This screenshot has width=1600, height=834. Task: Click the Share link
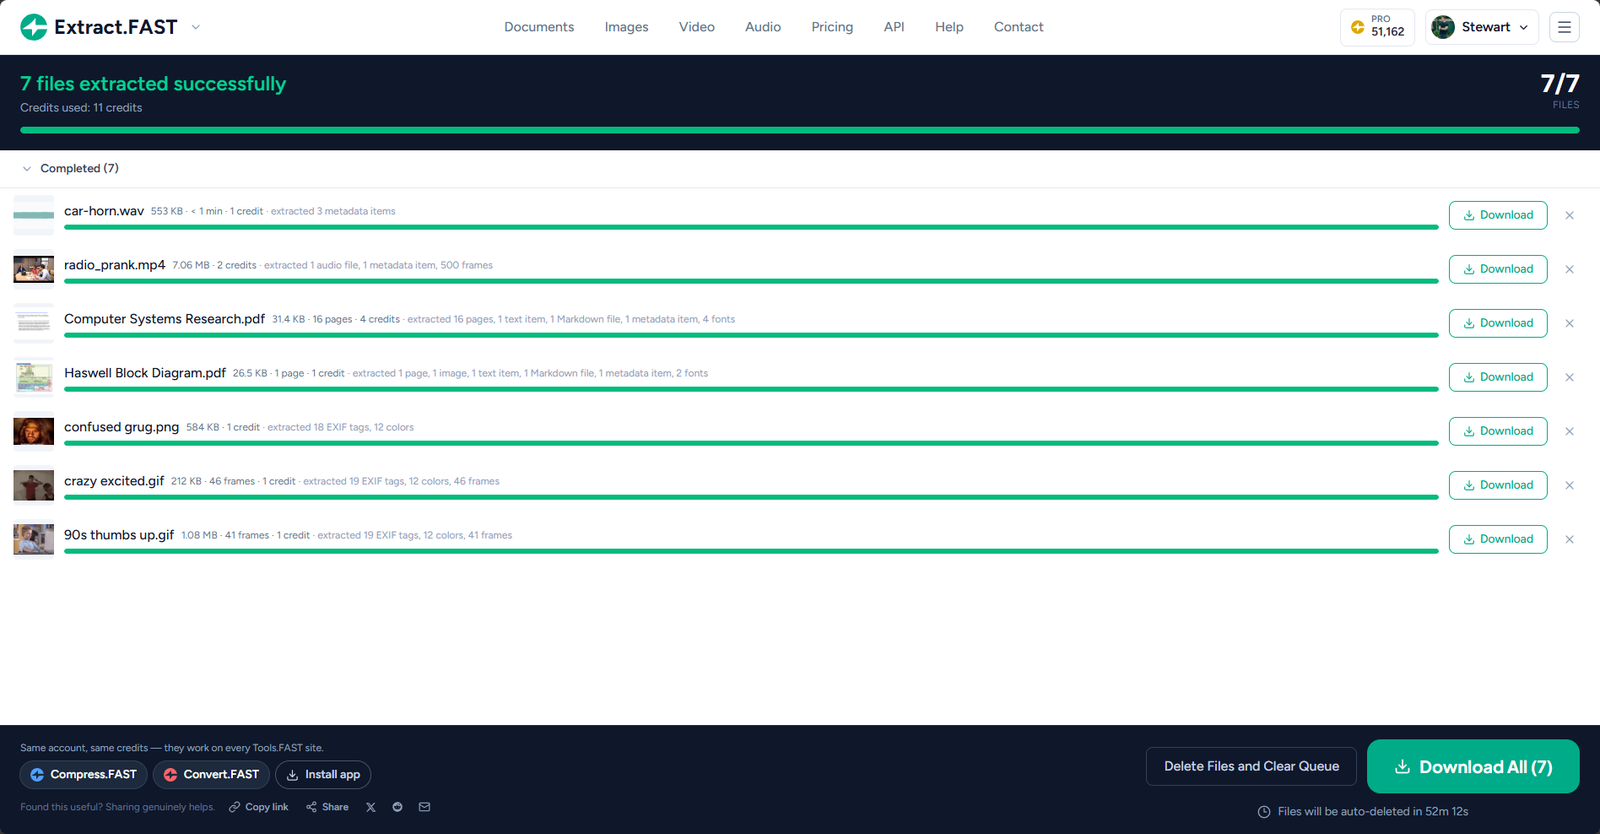point(328,807)
